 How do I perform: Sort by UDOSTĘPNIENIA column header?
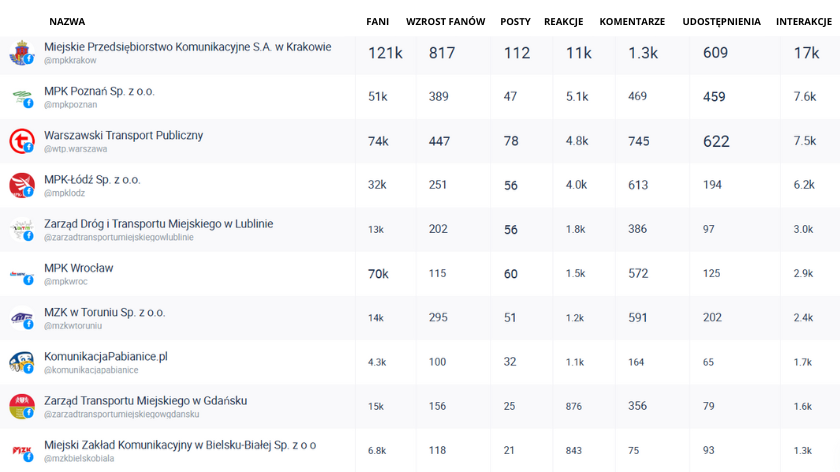721,21
